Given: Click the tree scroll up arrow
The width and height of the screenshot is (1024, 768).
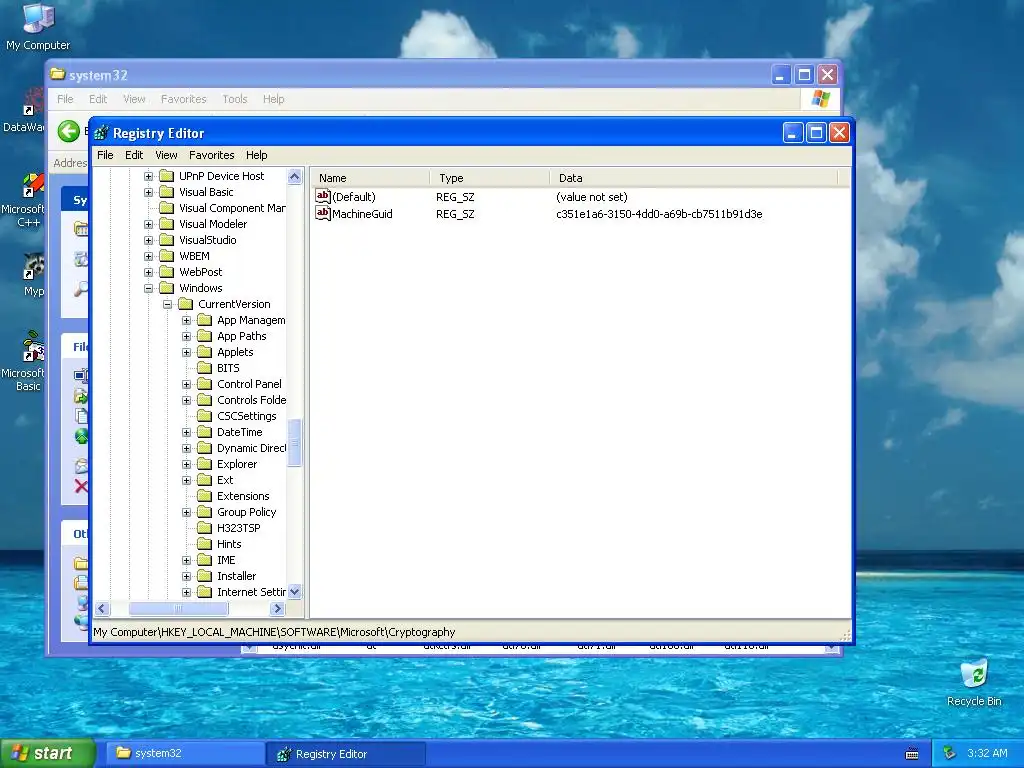Looking at the screenshot, I should click(x=295, y=176).
